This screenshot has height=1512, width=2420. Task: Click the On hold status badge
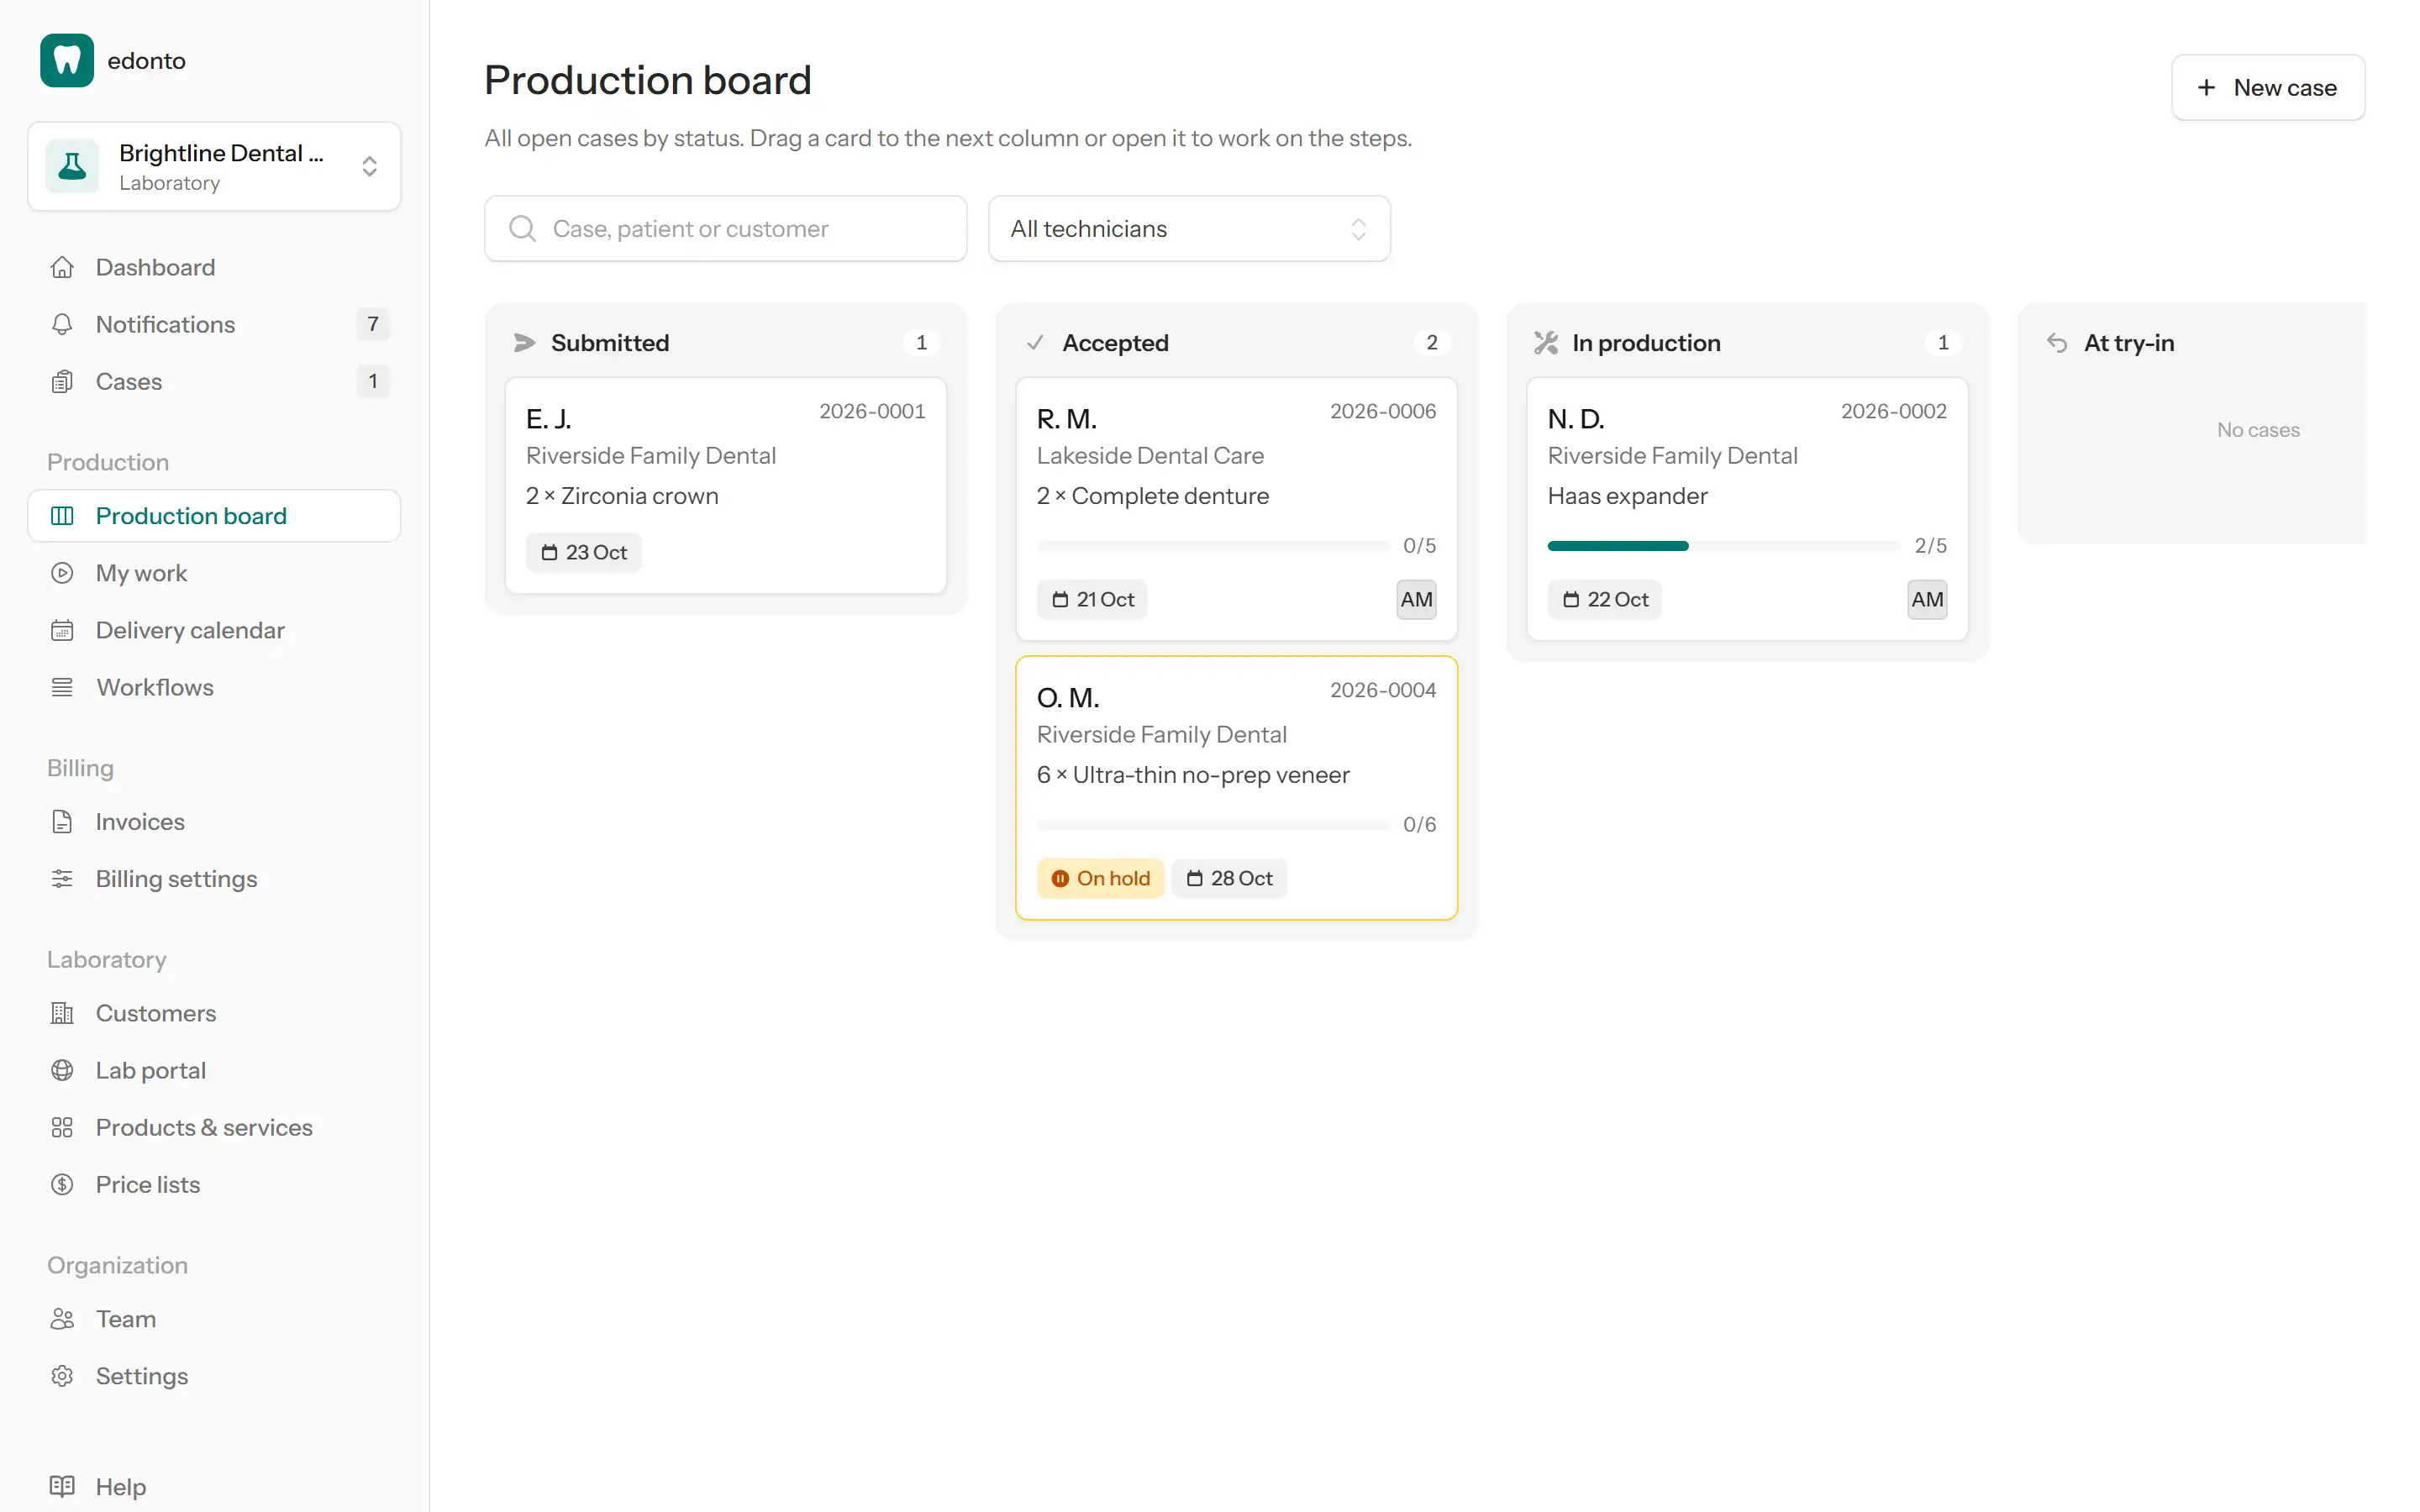(1100, 878)
